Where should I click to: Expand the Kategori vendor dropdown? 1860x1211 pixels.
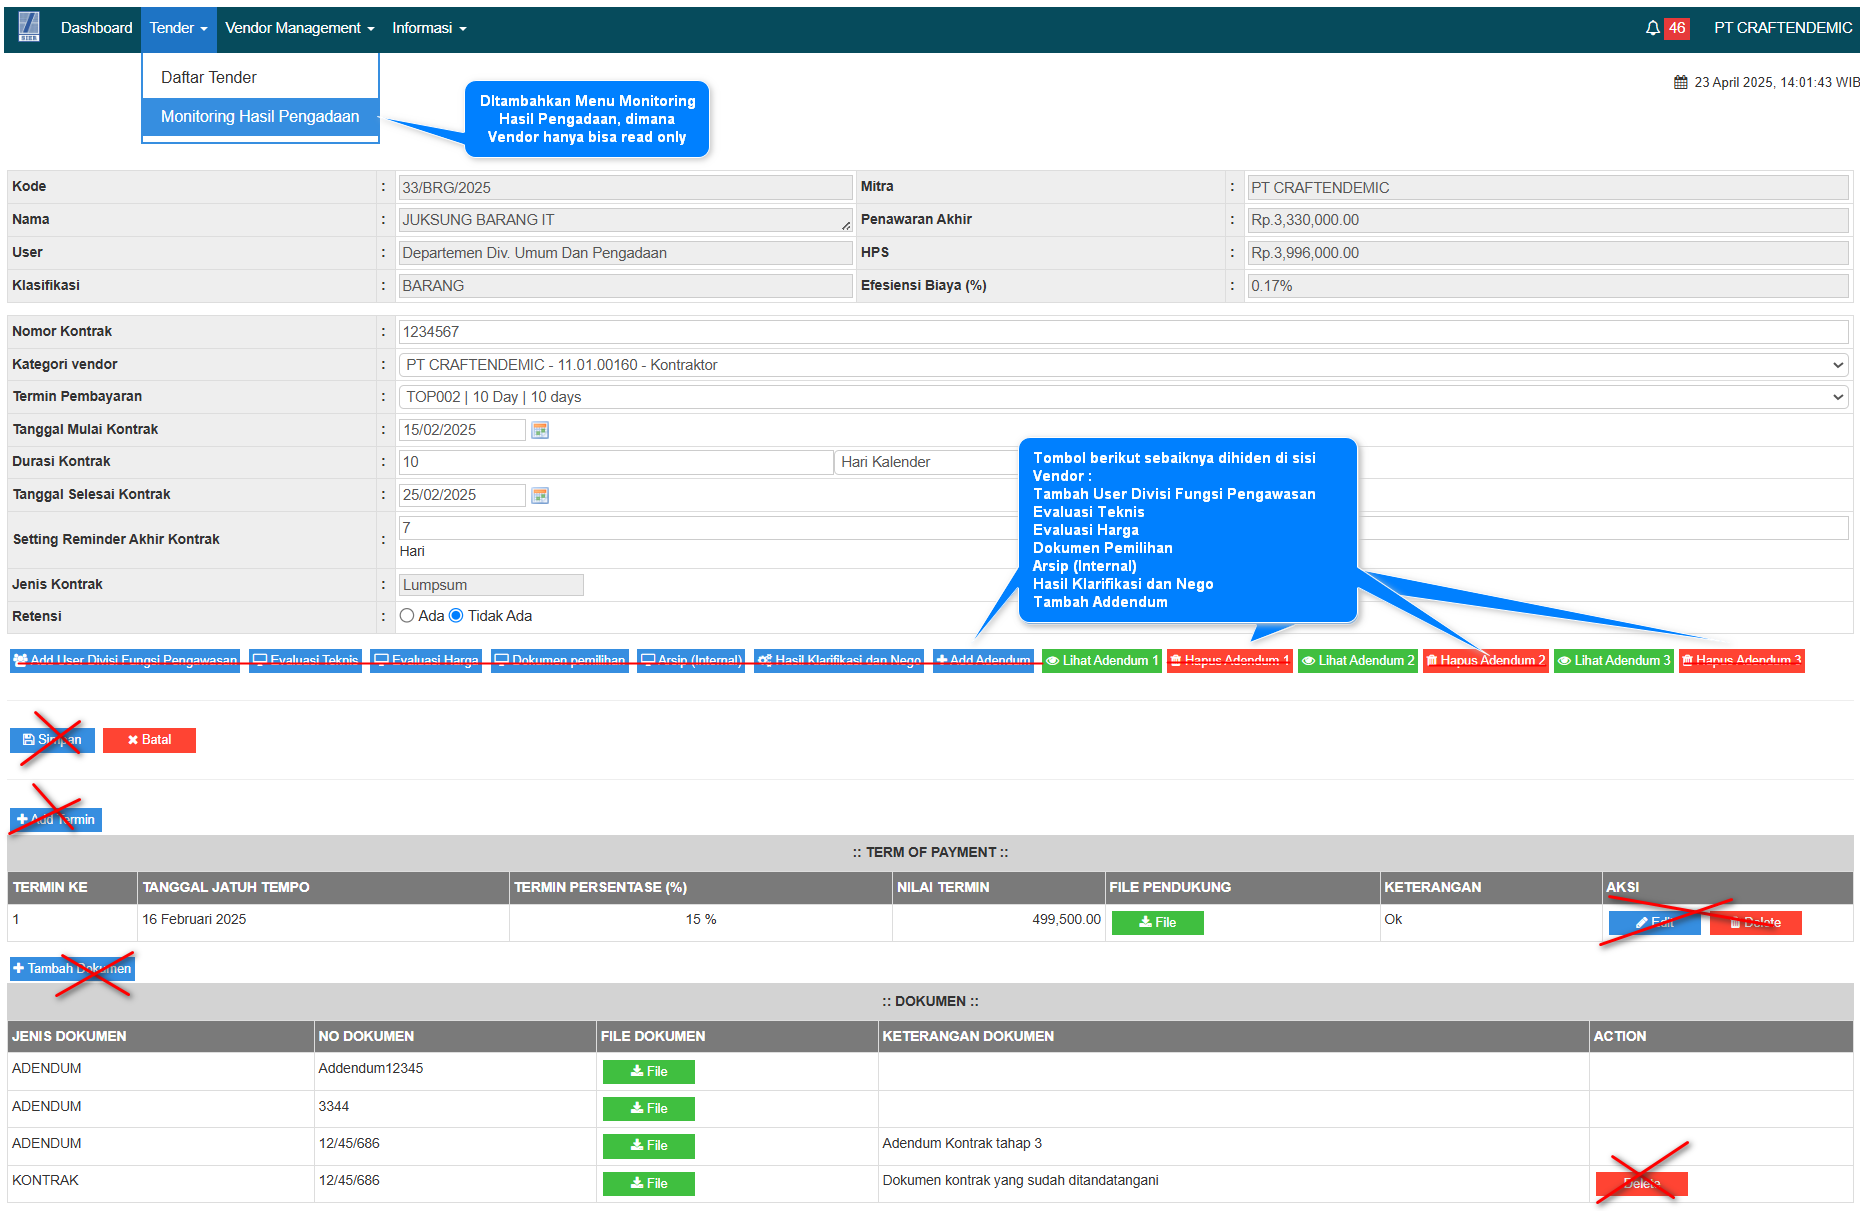pyautogui.click(x=1122, y=365)
